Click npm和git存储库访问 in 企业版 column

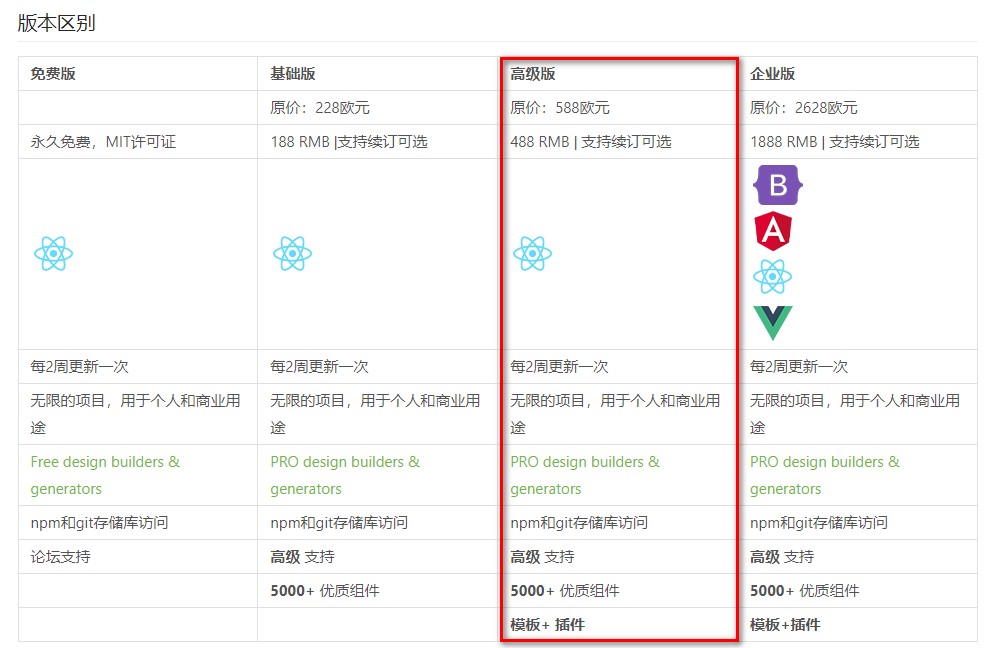point(819,523)
